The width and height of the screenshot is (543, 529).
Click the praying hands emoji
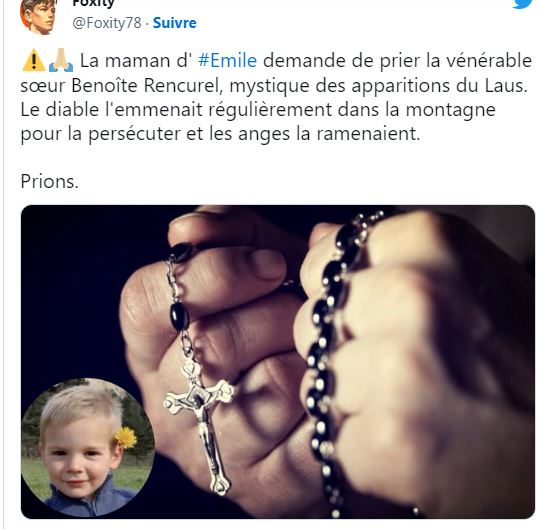tap(61, 60)
